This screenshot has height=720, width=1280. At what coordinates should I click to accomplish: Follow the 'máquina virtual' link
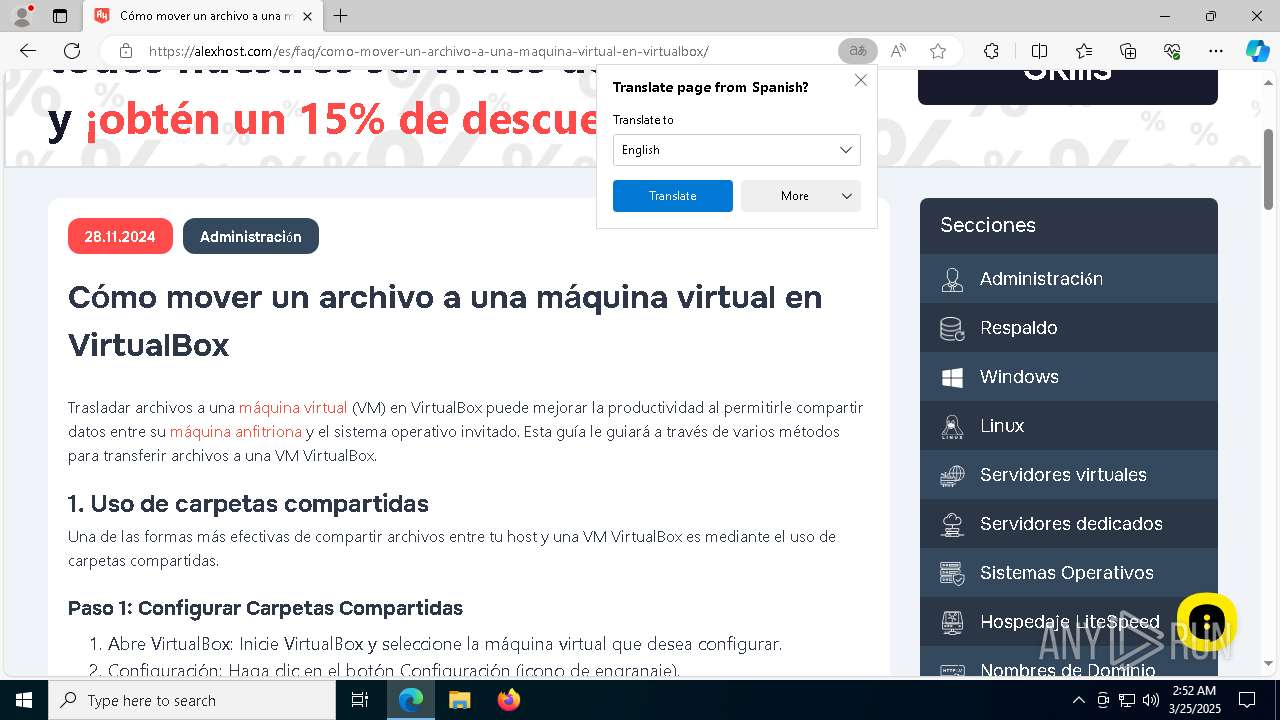tap(293, 408)
